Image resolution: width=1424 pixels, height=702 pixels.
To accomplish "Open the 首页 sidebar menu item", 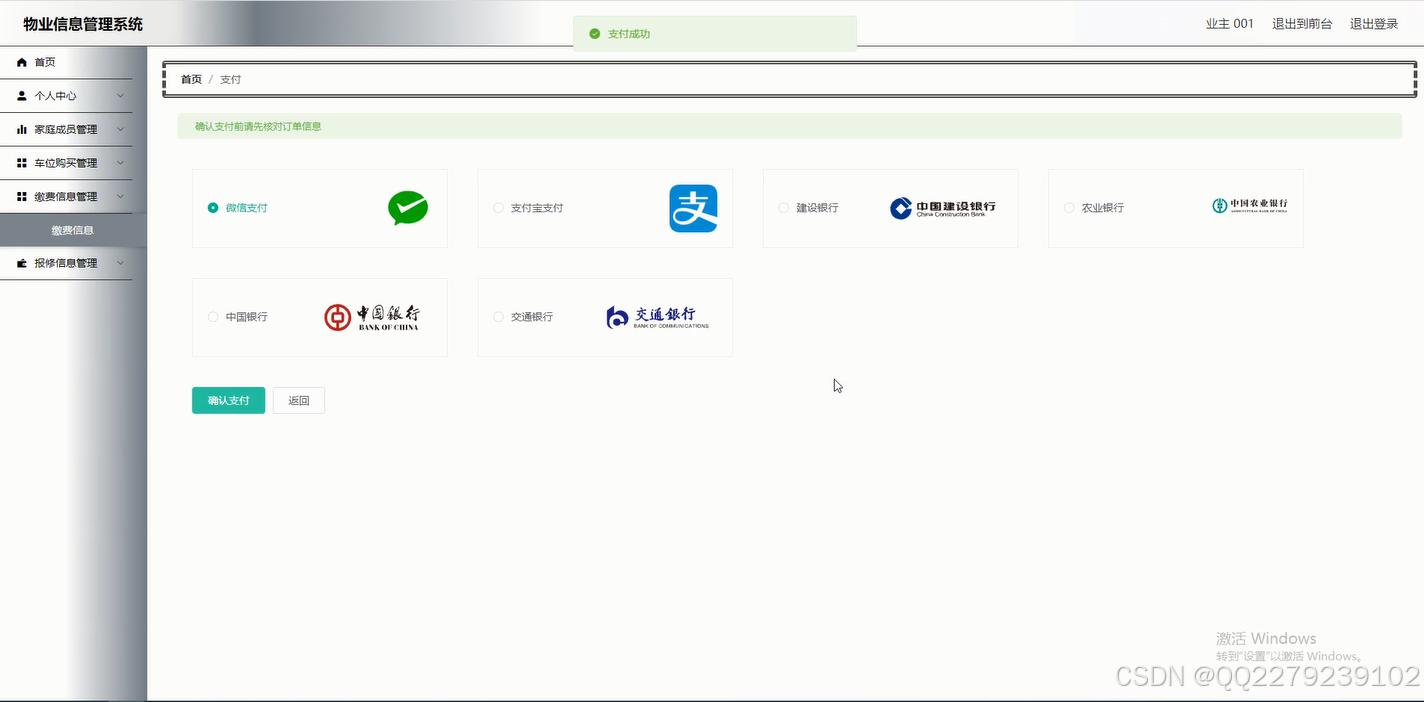I will click(x=66, y=62).
